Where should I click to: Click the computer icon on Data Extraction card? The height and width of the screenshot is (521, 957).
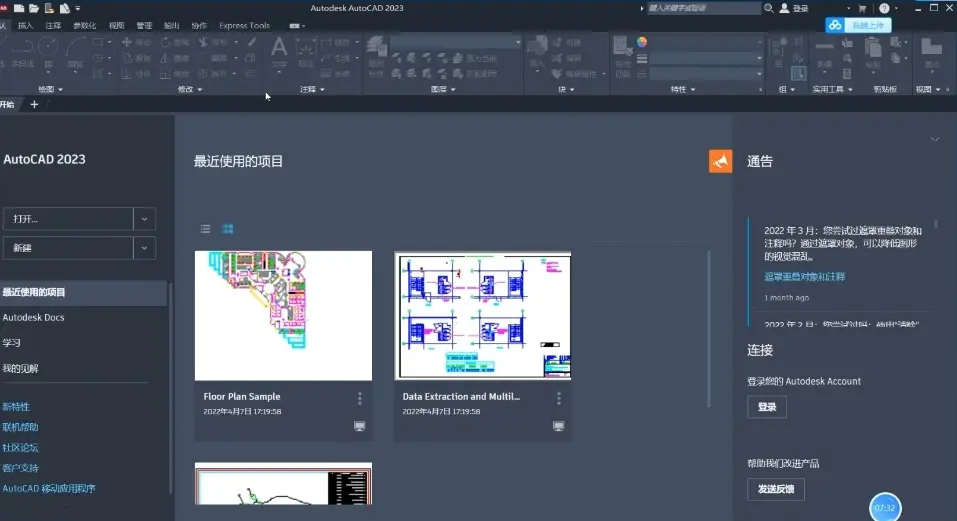pyautogui.click(x=558, y=426)
